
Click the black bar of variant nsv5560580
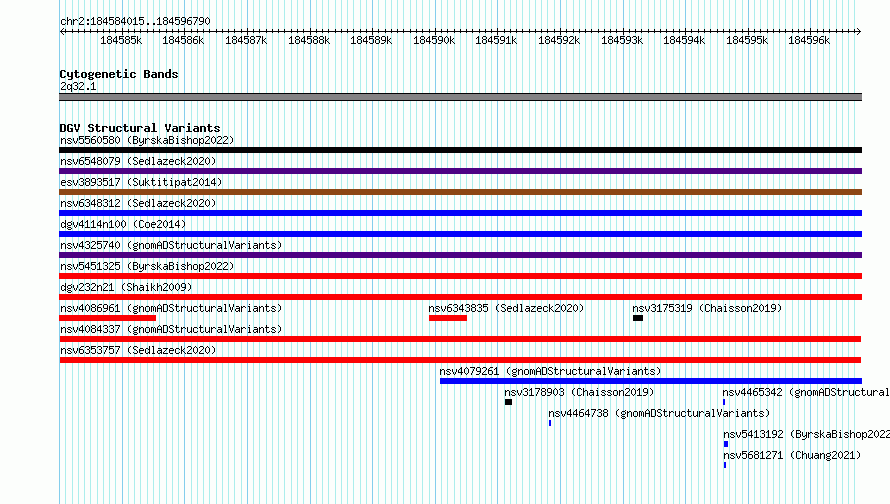[460, 150]
